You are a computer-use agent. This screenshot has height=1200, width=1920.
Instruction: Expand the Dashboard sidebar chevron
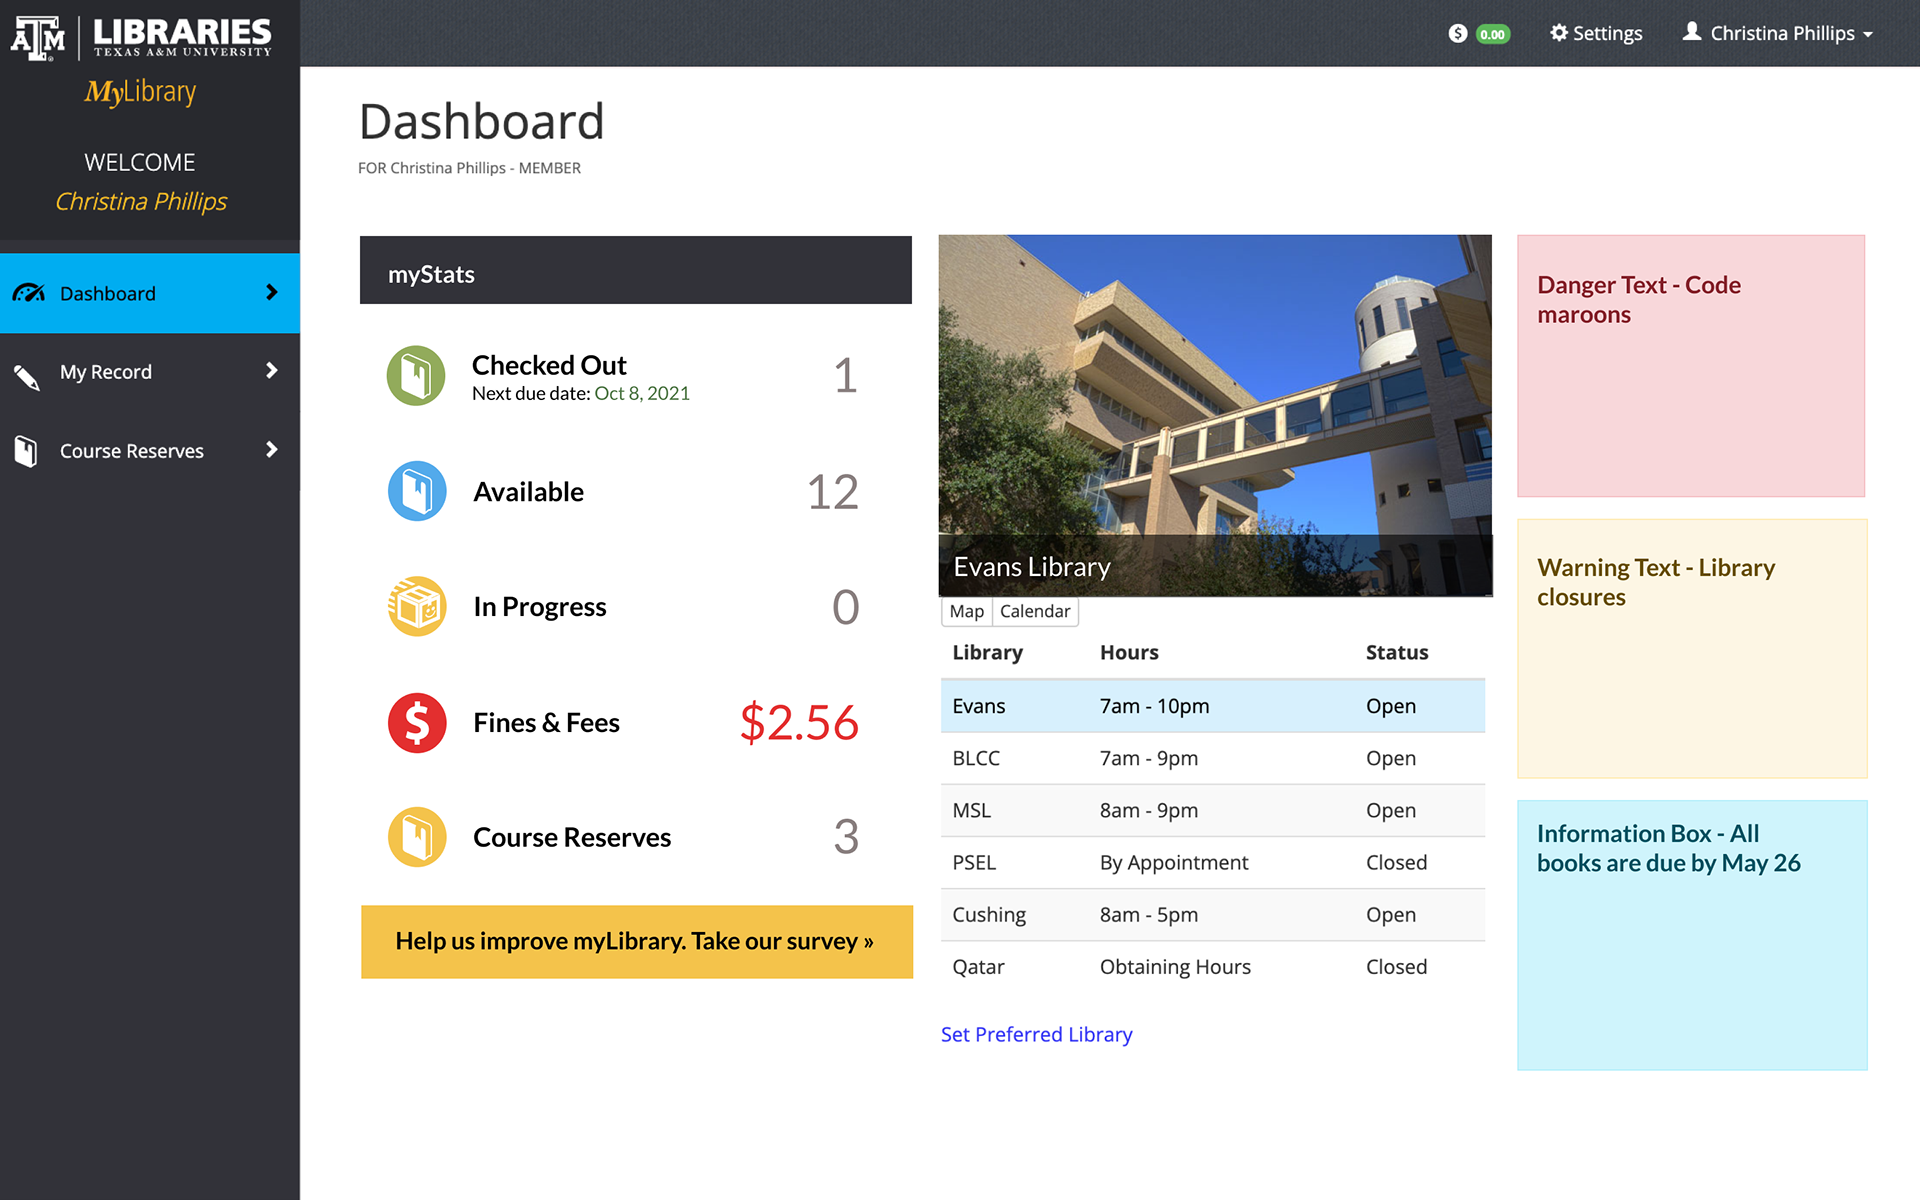coord(271,292)
